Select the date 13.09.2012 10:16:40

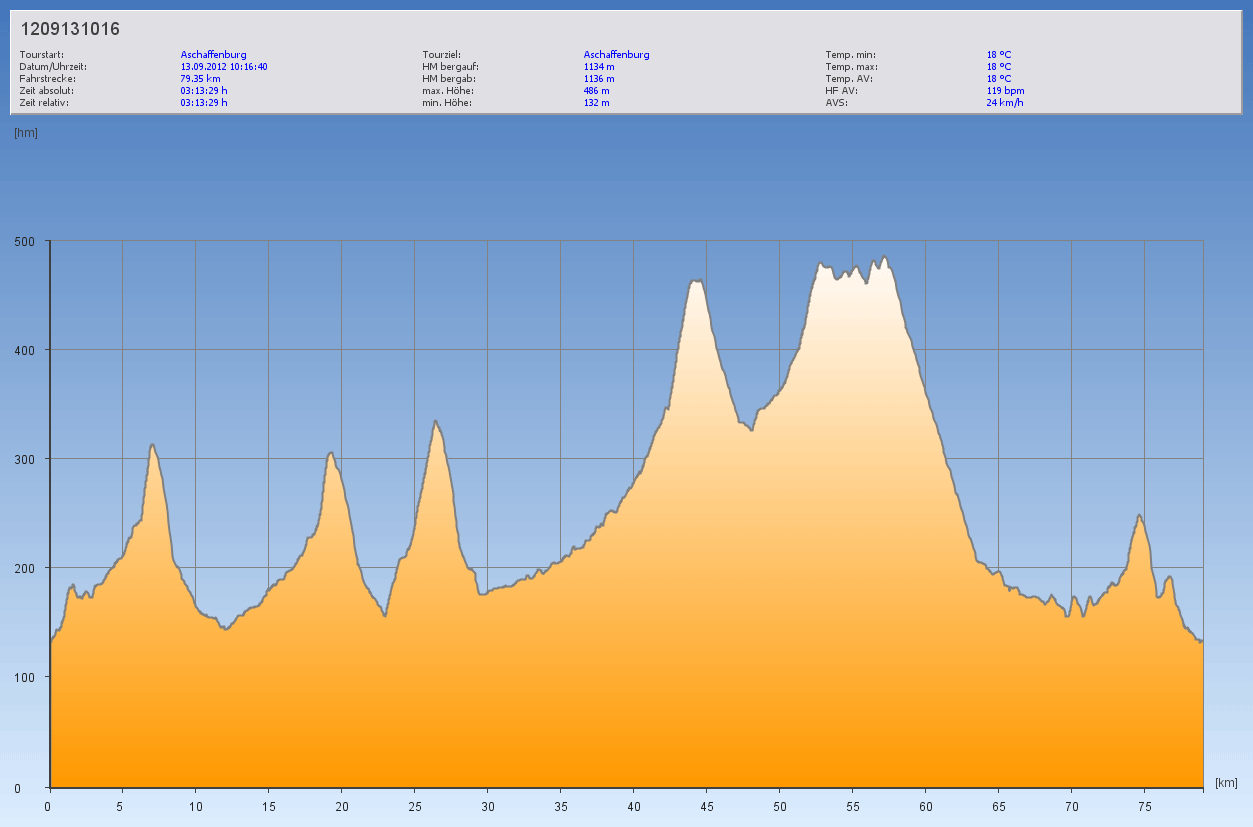[224, 66]
